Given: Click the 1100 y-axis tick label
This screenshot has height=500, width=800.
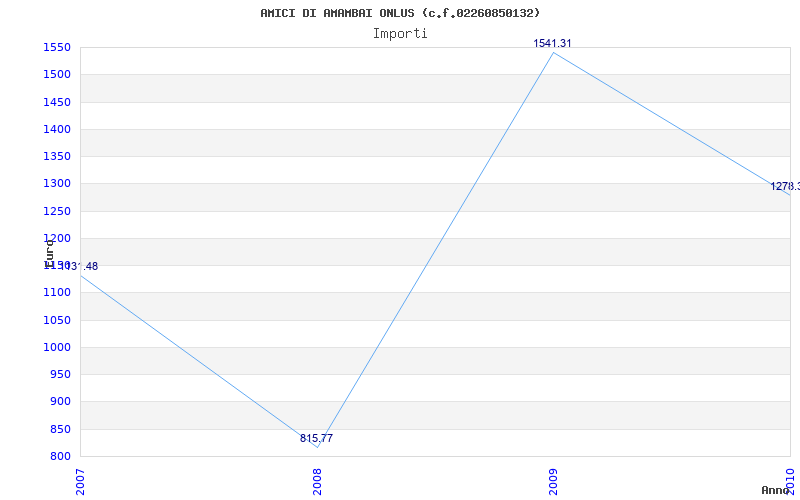Looking at the screenshot, I should (x=57, y=293).
